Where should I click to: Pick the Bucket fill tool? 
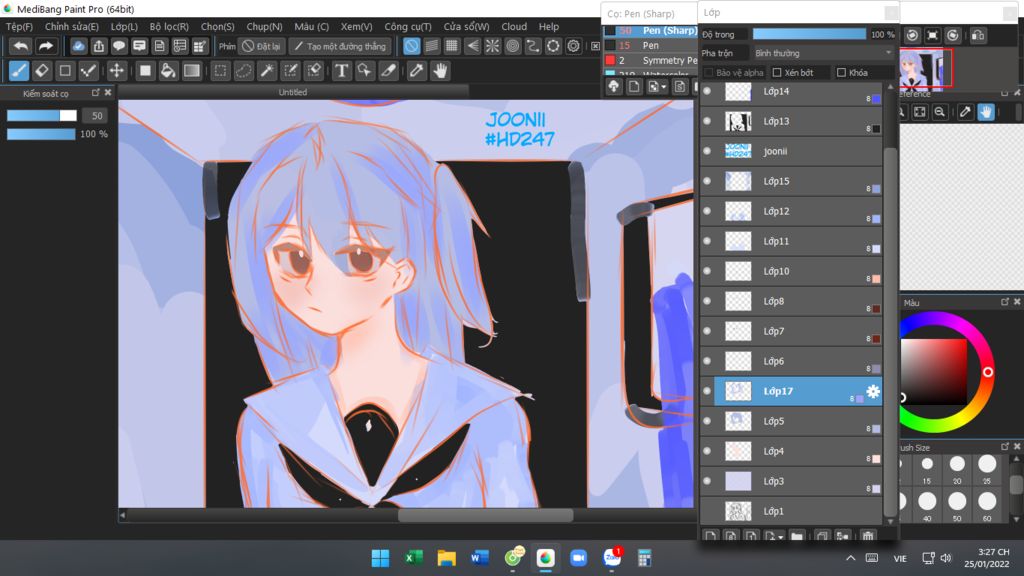(x=168, y=71)
